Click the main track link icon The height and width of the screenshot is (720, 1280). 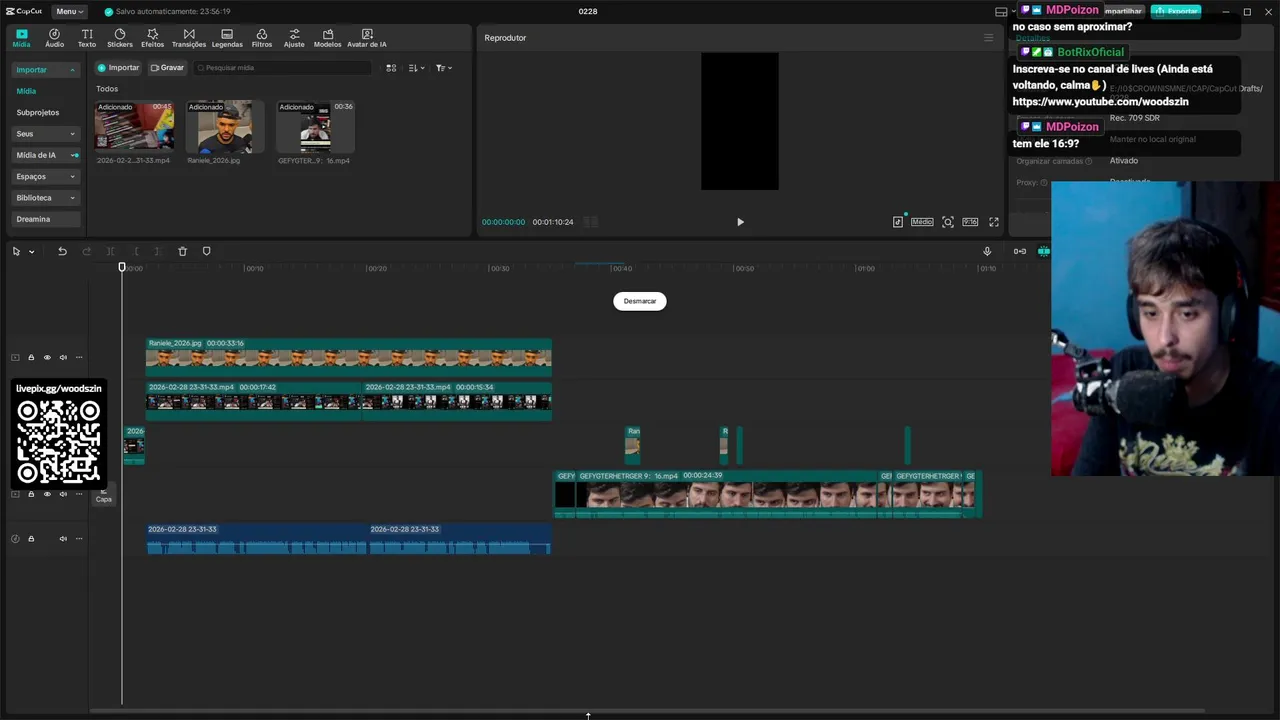click(1020, 251)
